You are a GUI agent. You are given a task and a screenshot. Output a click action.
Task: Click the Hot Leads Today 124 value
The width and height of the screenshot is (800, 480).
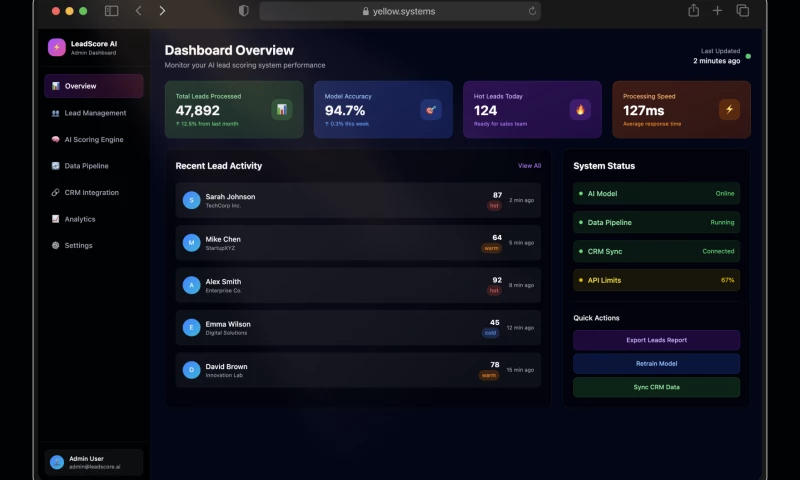[x=485, y=111]
